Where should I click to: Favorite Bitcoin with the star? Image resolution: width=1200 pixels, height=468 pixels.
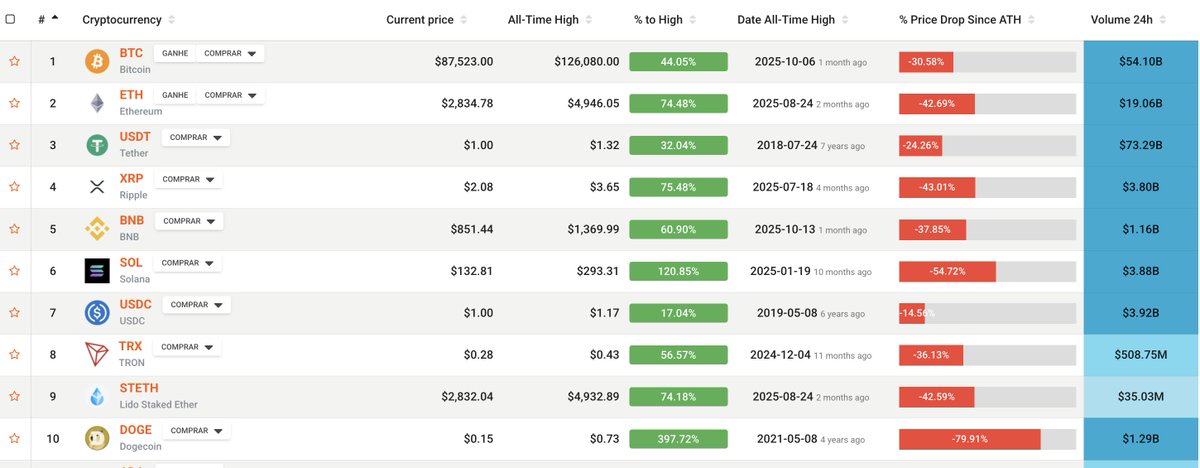pyautogui.click(x=14, y=61)
